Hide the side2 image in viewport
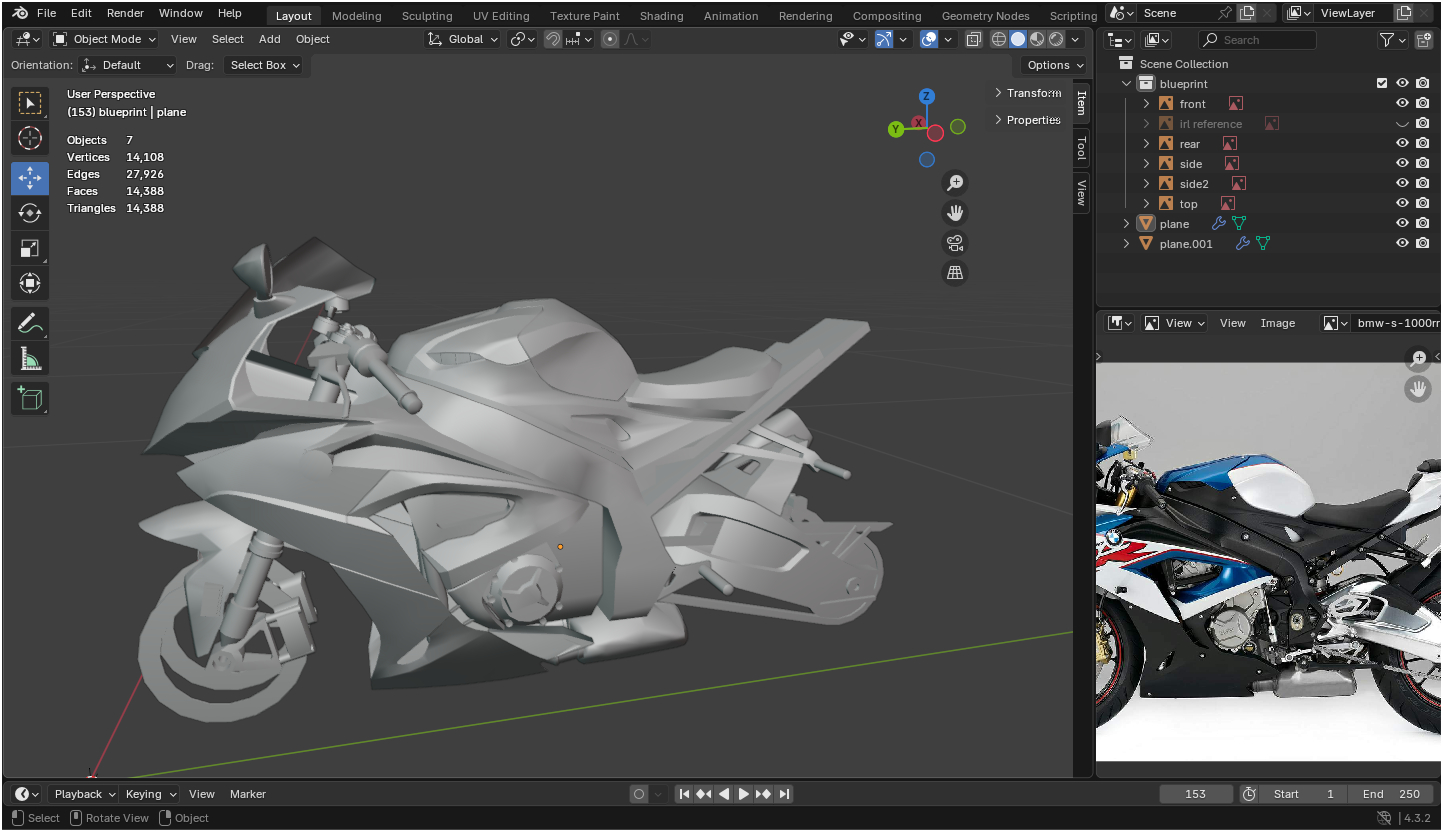Image resolution: width=1443 pixels, height=832 pixels. pyautogui.click(x=1403, y=184)
